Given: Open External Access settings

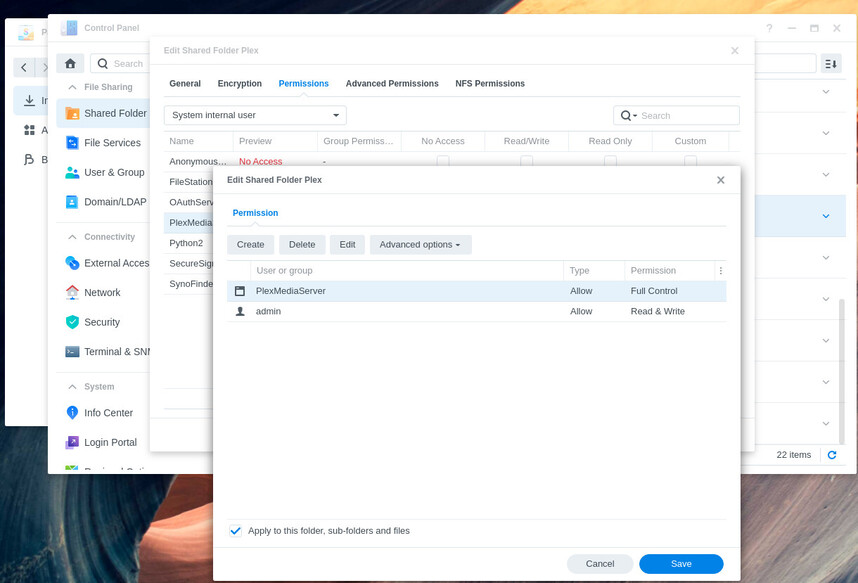Looking at the screenshot, I should tap(103, 263).
